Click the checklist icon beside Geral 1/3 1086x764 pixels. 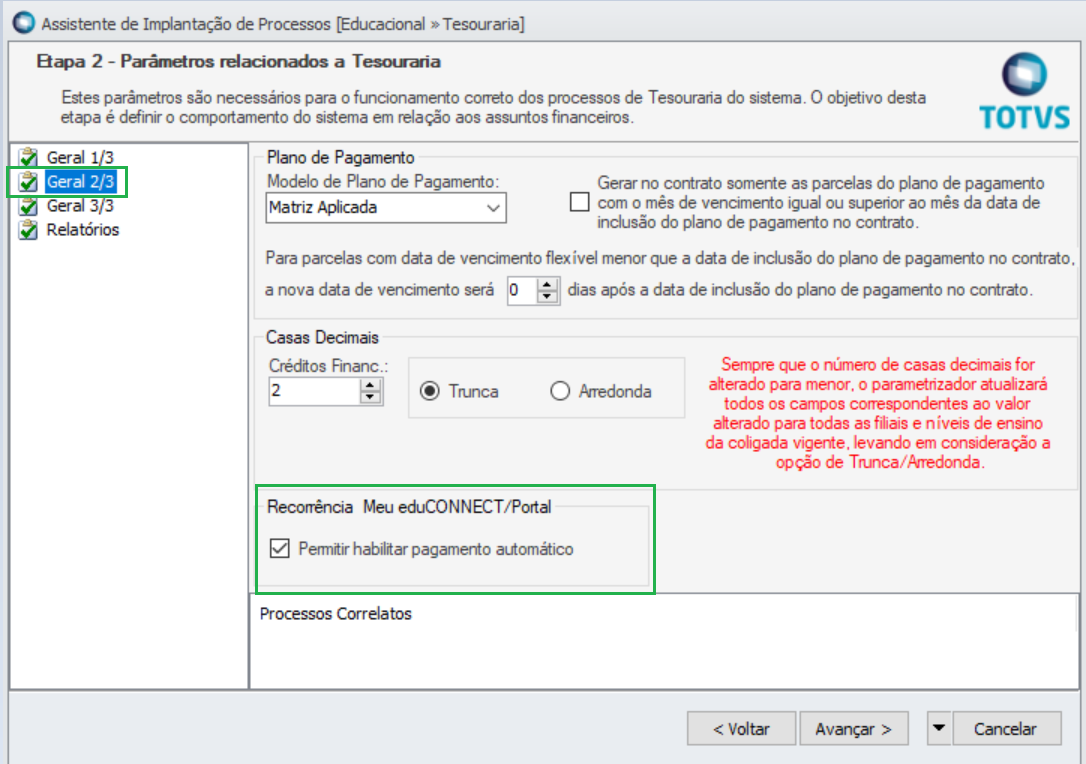click(28, 157)
